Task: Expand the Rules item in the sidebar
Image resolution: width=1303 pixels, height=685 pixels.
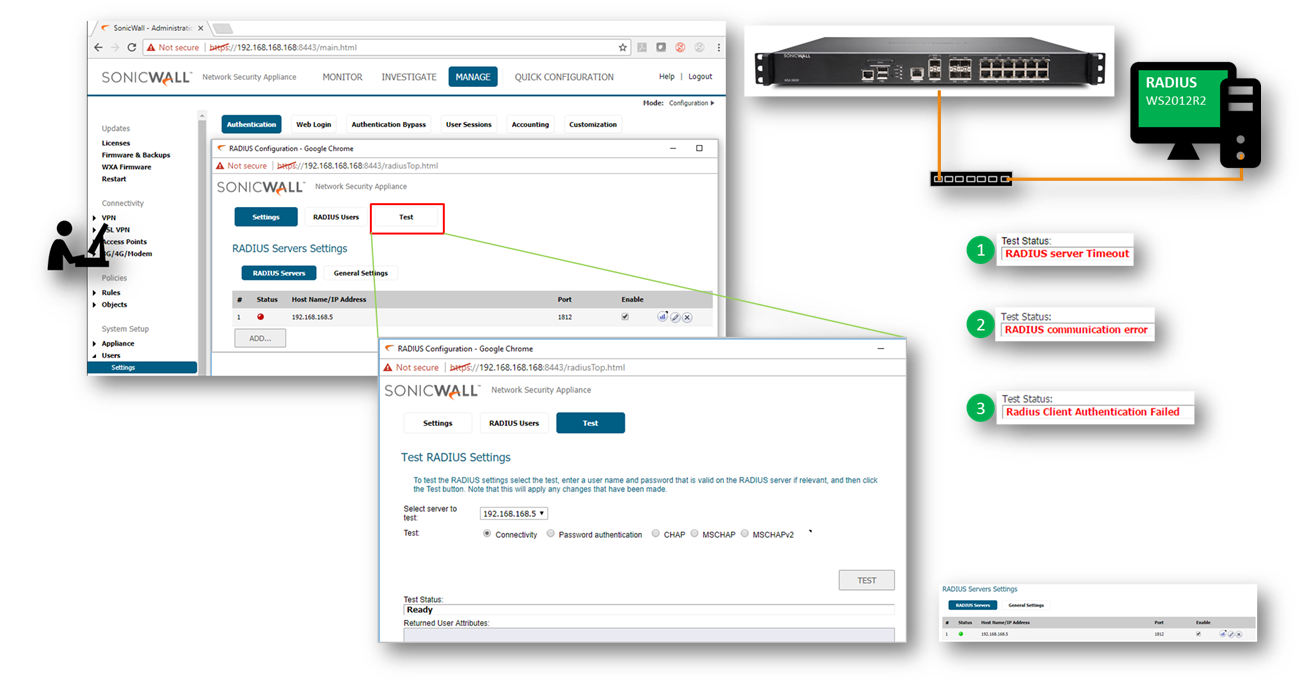Action: (x=95, y=293)
